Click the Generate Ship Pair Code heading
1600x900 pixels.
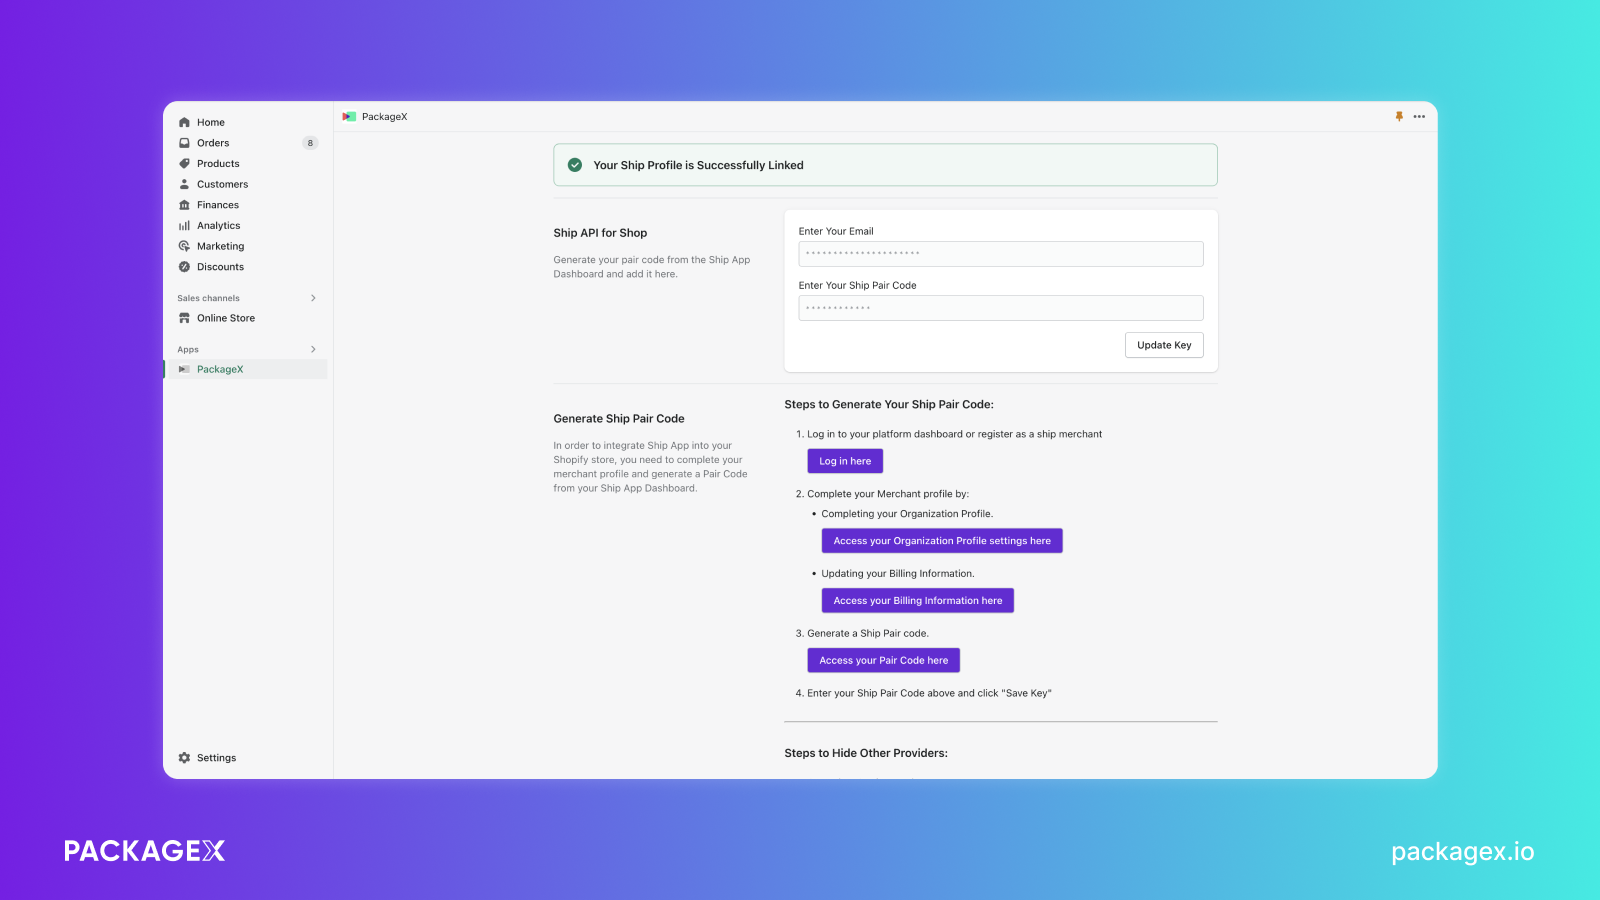[619, 419]
